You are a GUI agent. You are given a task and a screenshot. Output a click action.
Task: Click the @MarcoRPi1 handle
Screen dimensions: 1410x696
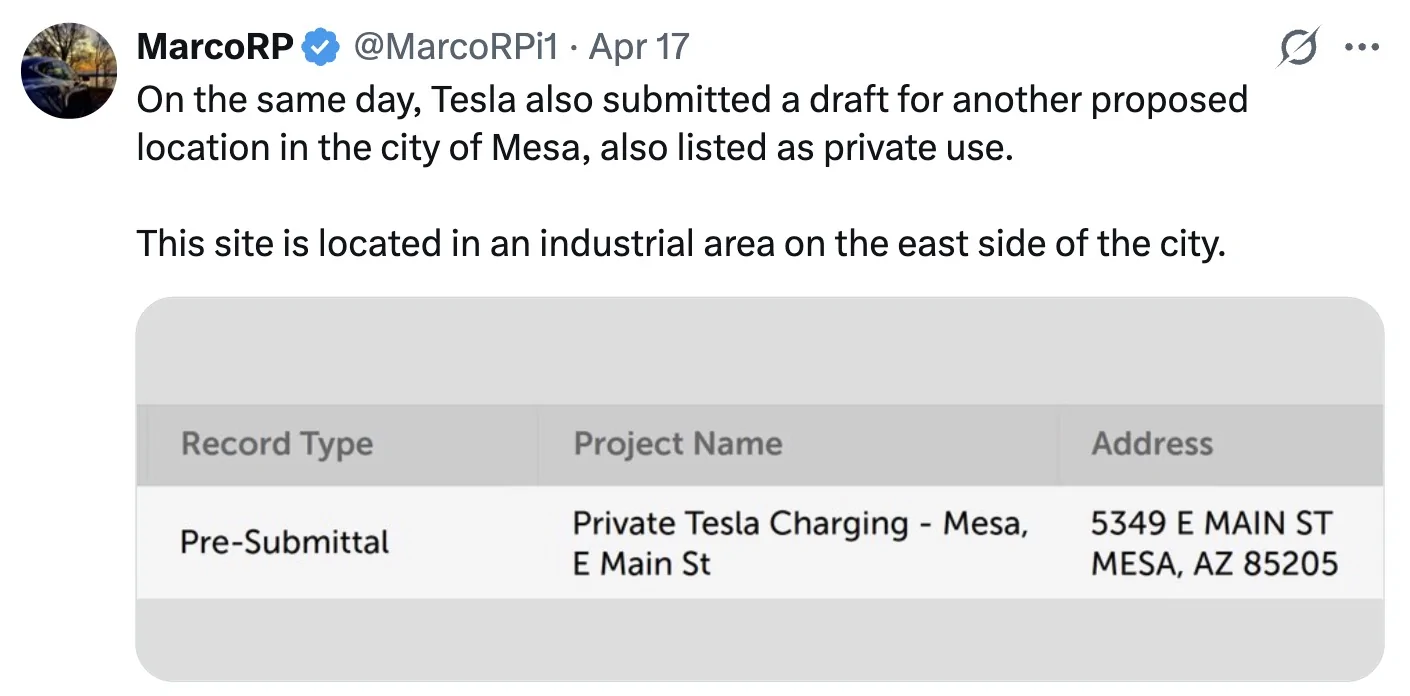click(455, 45)
